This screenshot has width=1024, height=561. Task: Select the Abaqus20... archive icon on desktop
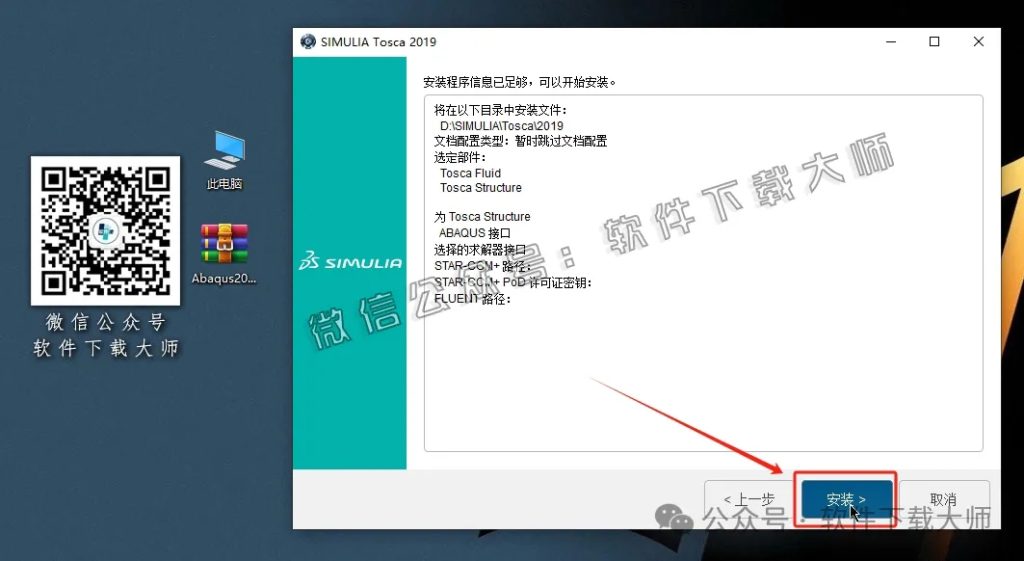coord(224,255)
